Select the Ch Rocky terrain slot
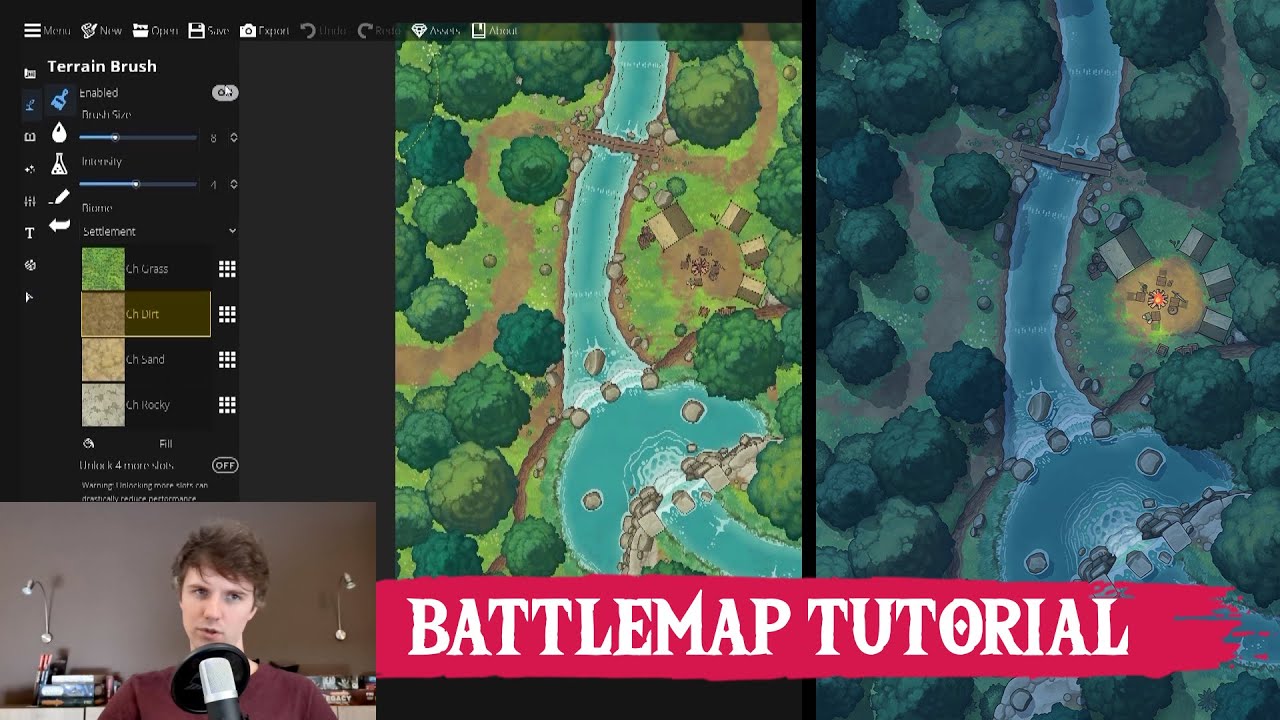1280x720 pixels. point(146,405)
